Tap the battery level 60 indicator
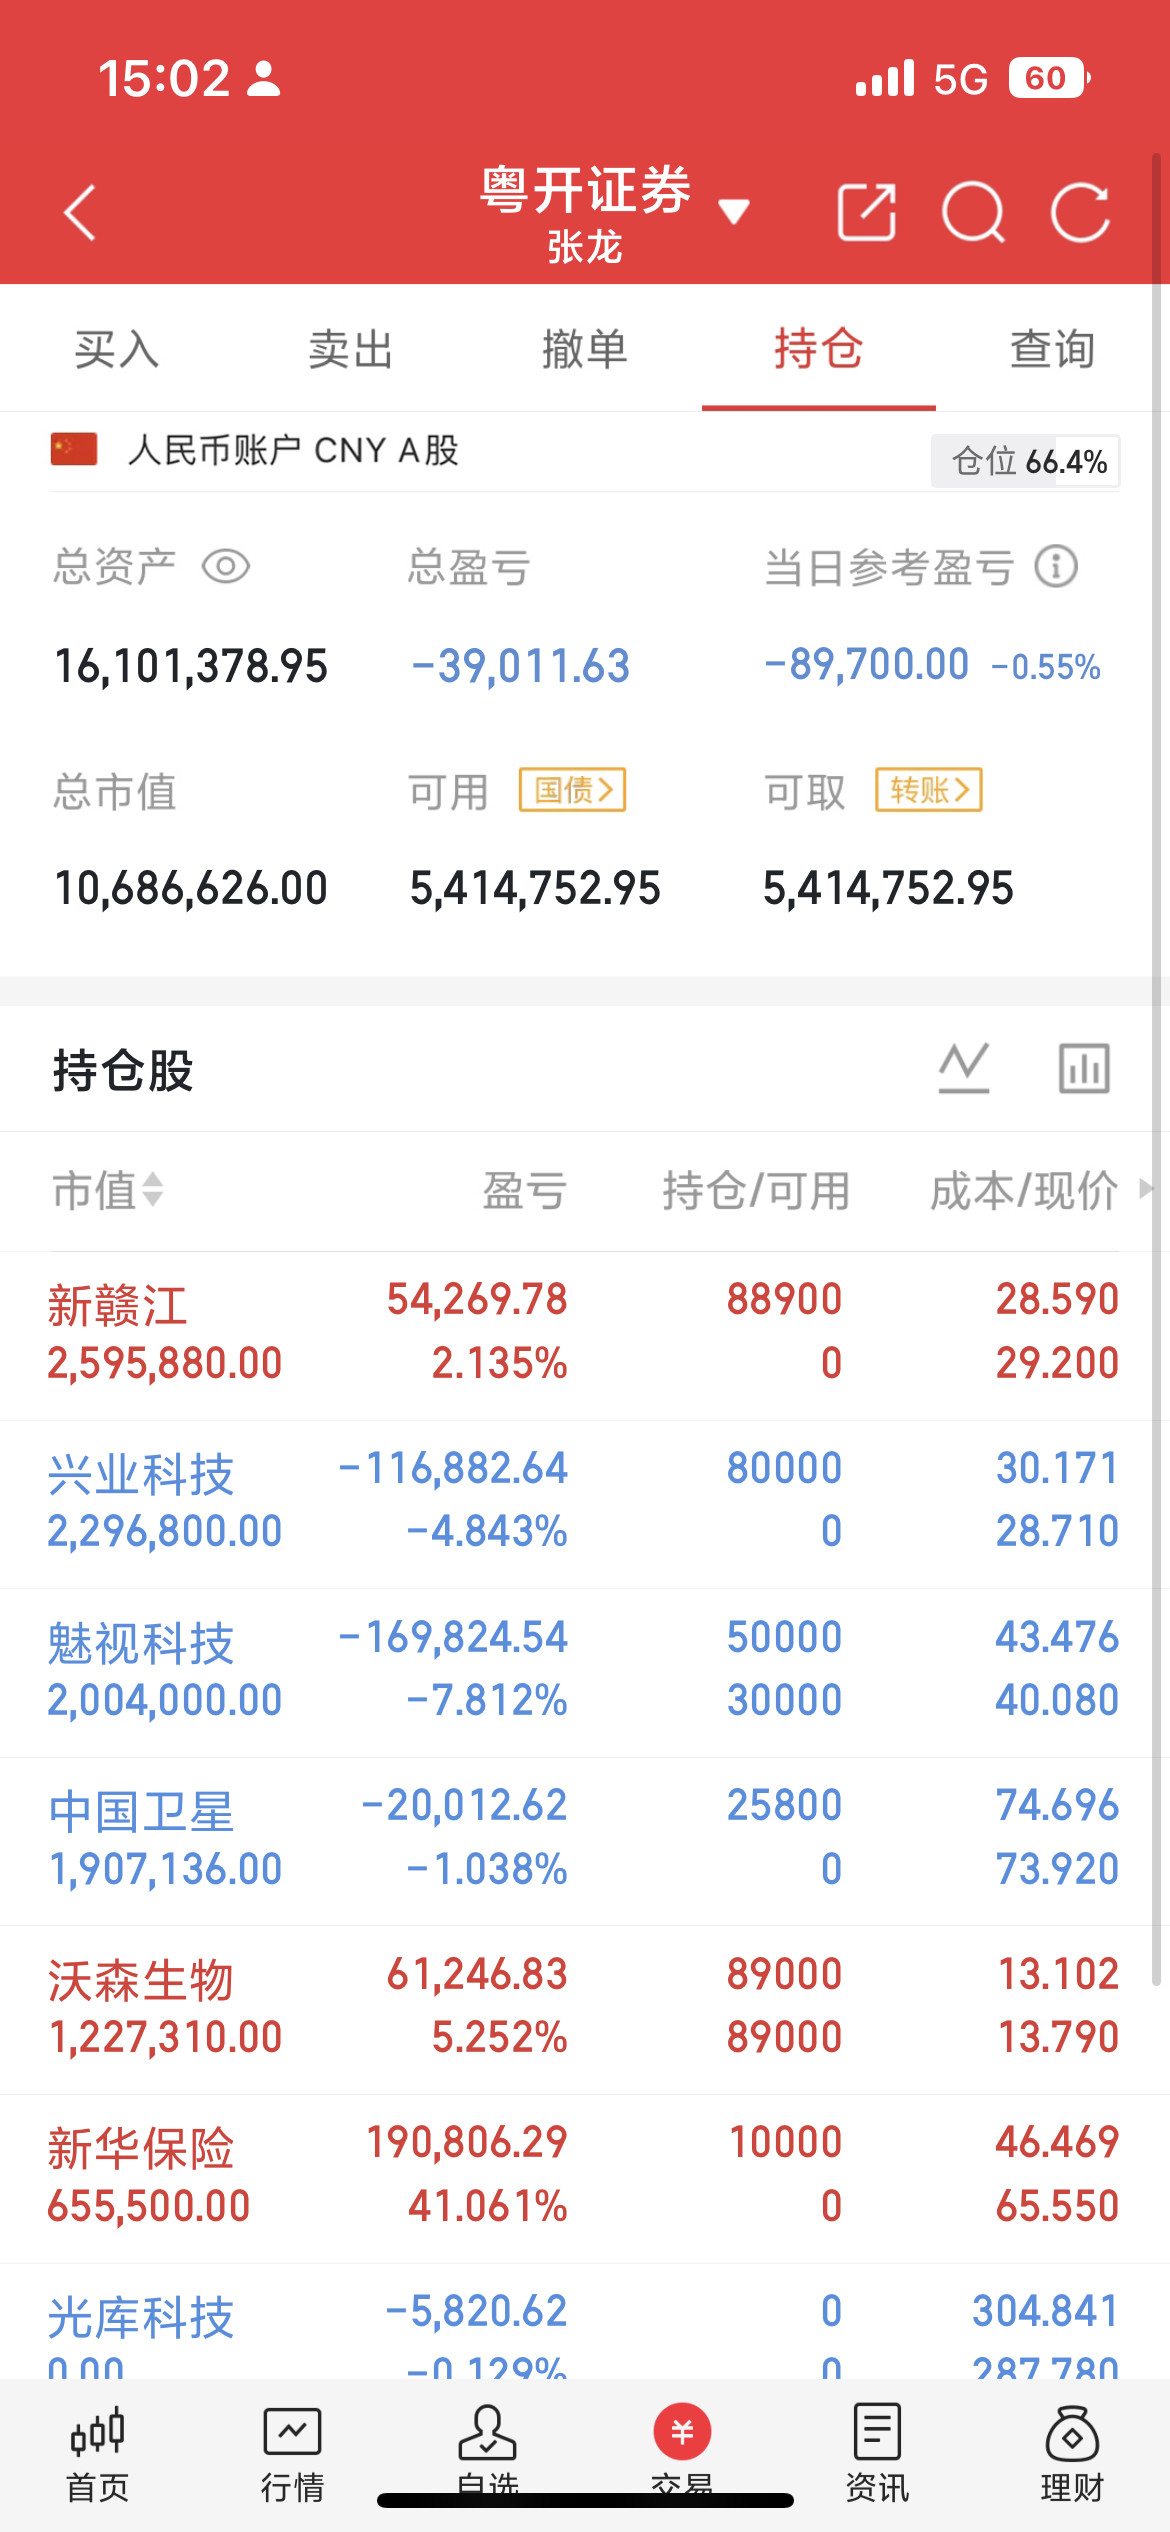The width and height of the screenshot is (1170, 2532). tap(1049, 78)
